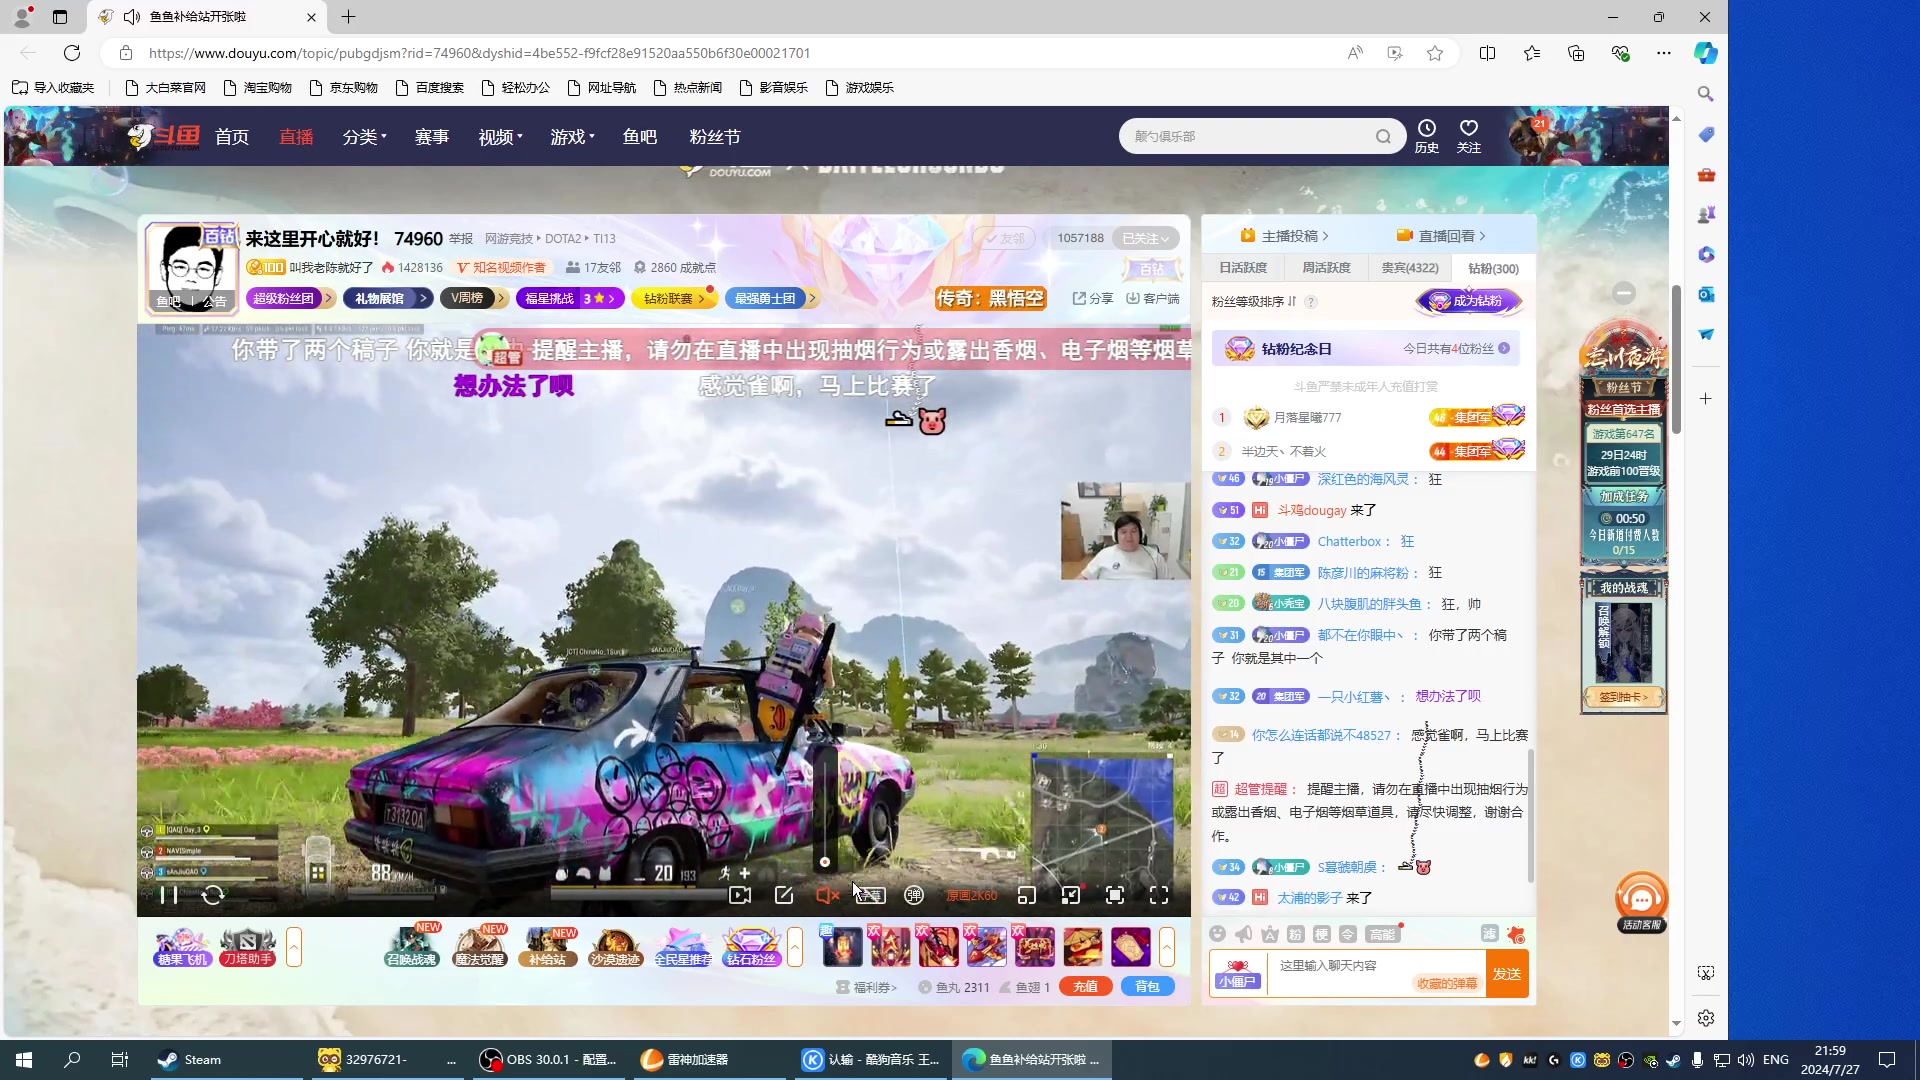Click the 粉 fan danmaku icon
1920x1080 pixels.
[1296, 934]
